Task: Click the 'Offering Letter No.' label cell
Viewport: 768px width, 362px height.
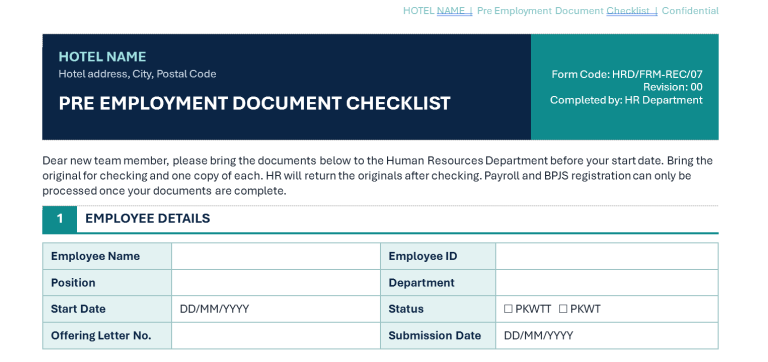Action: [x=107, y=336]
